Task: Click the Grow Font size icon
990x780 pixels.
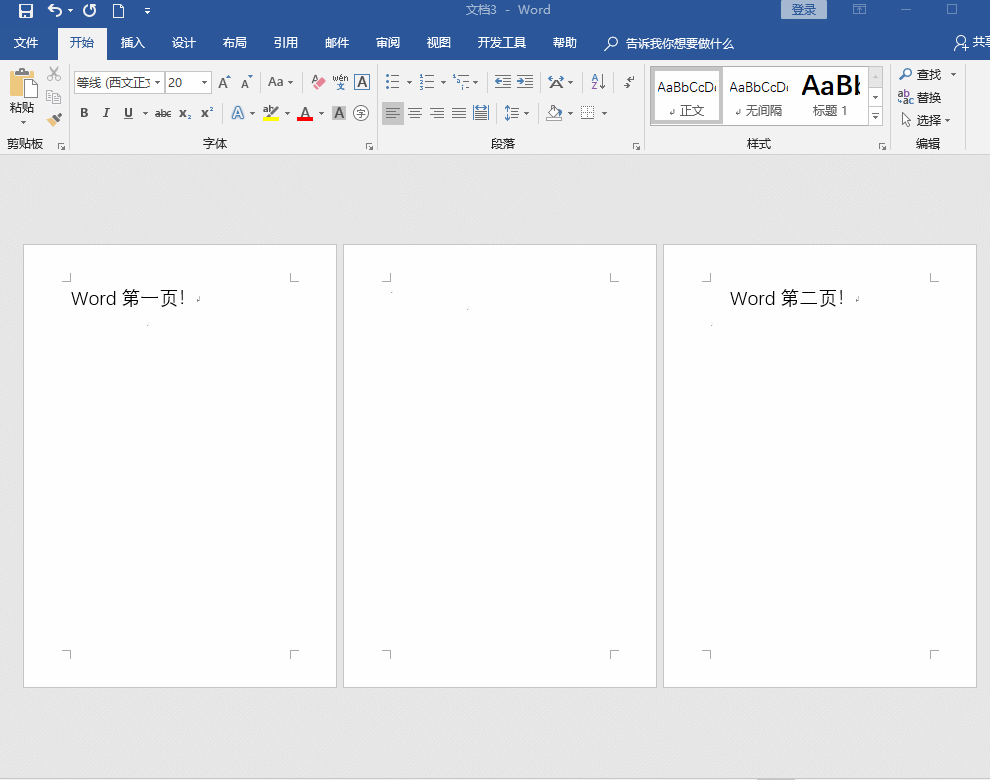Action: 224,82
